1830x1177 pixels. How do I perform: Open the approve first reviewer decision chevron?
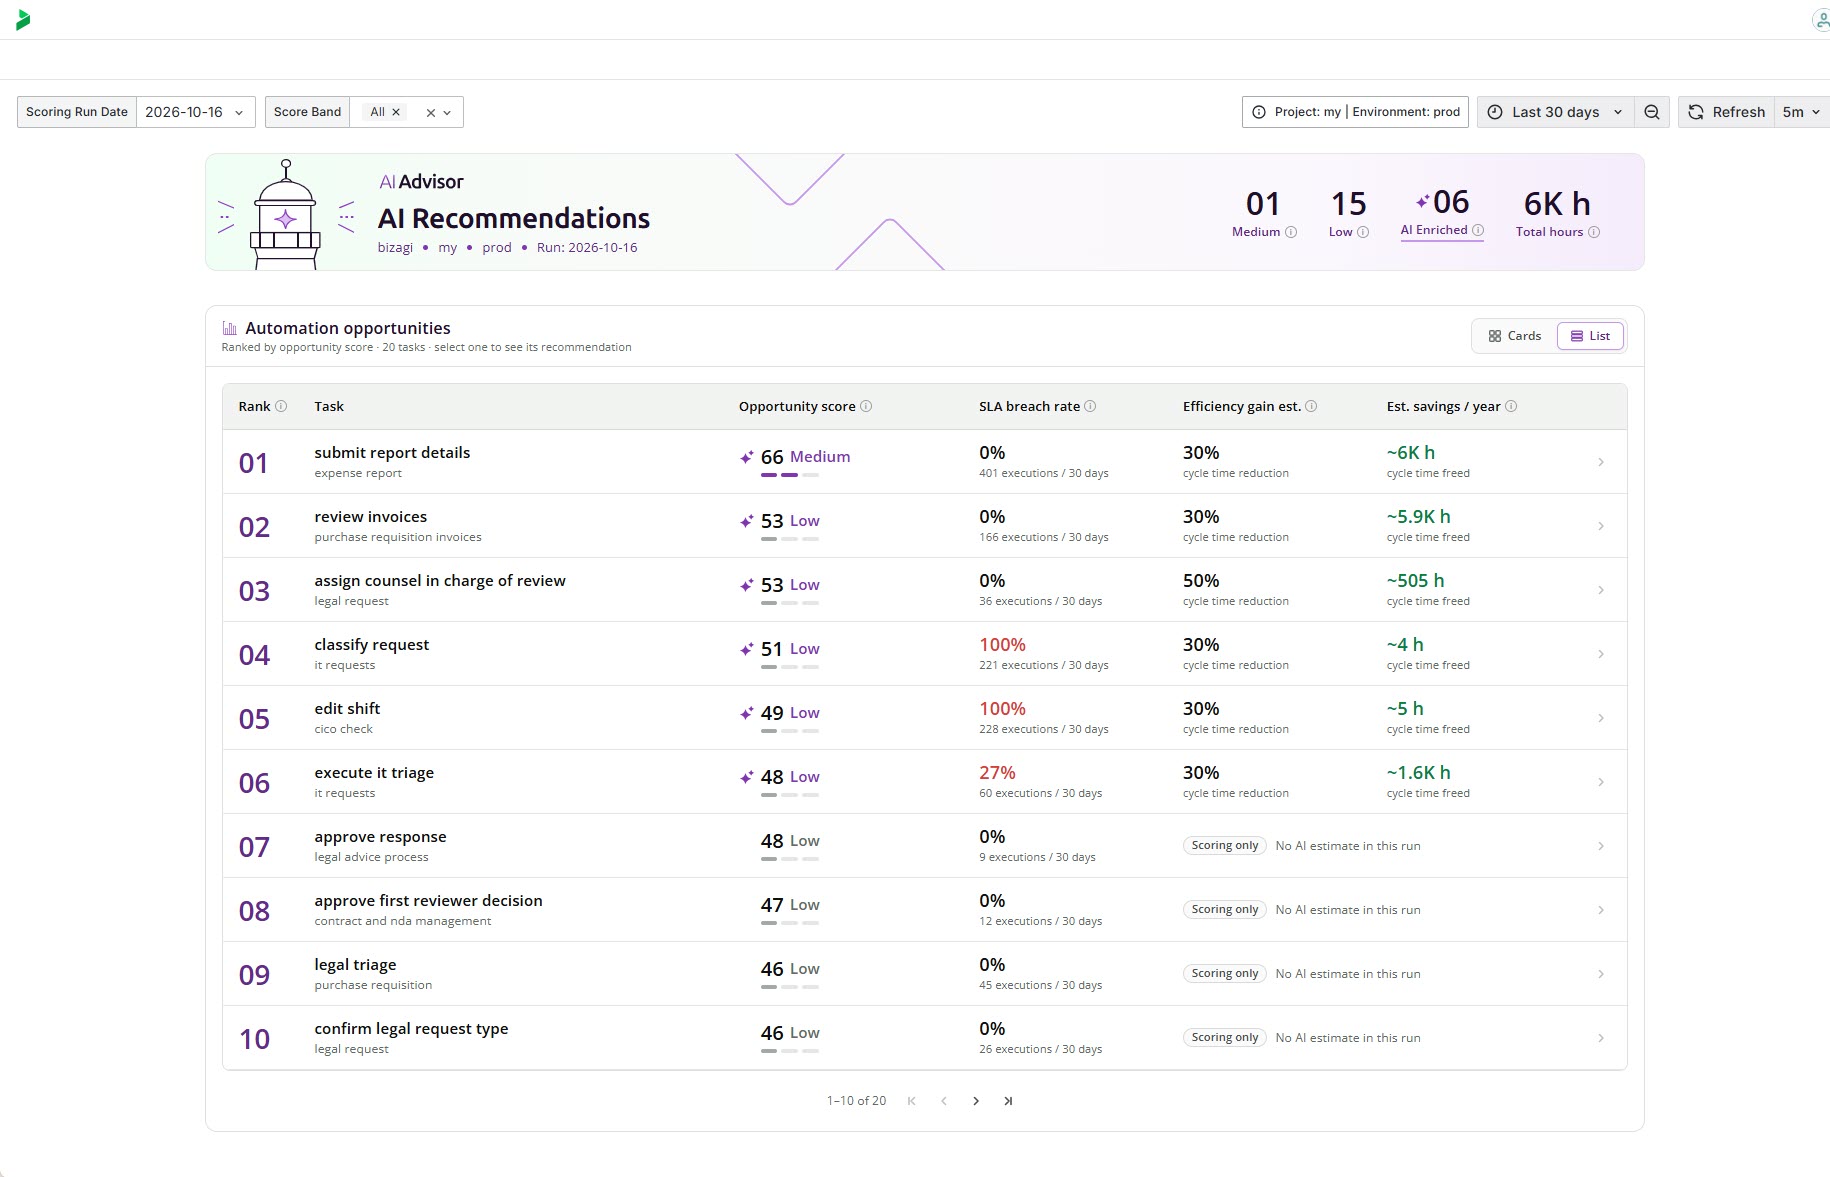1601,910
